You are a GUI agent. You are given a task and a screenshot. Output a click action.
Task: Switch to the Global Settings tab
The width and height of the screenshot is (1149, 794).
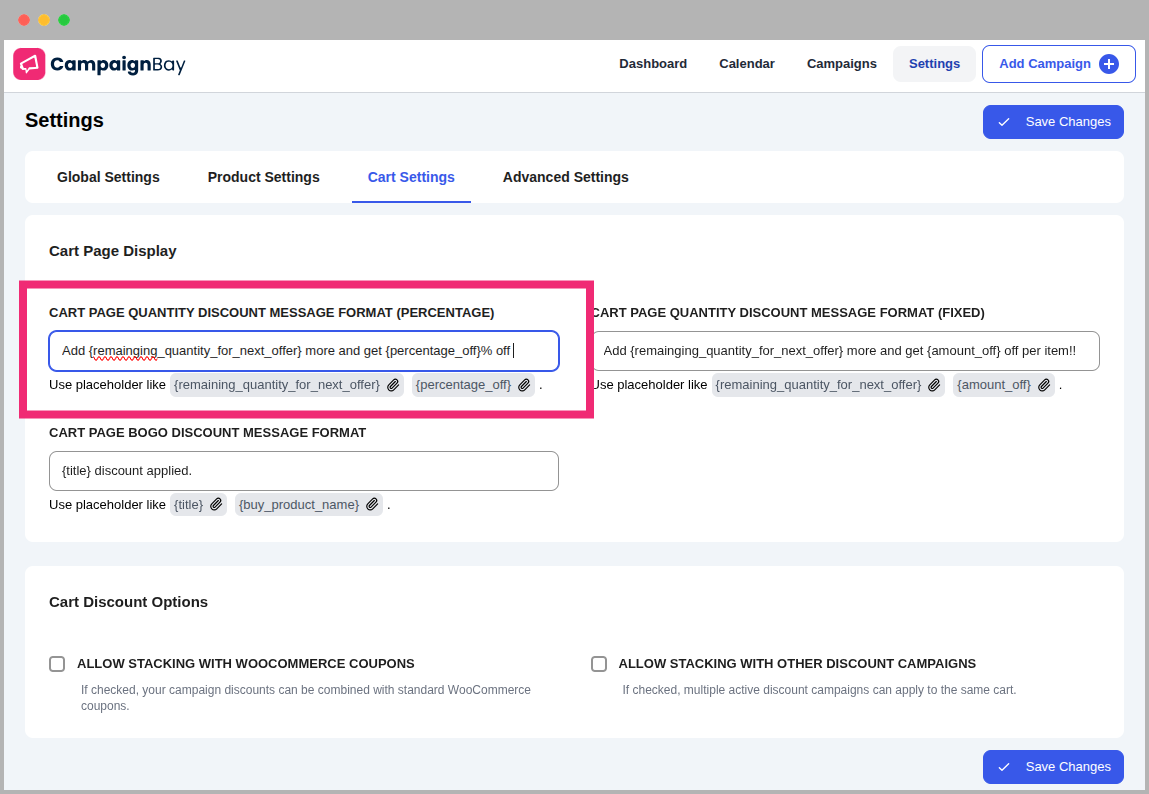coord(108,177)
